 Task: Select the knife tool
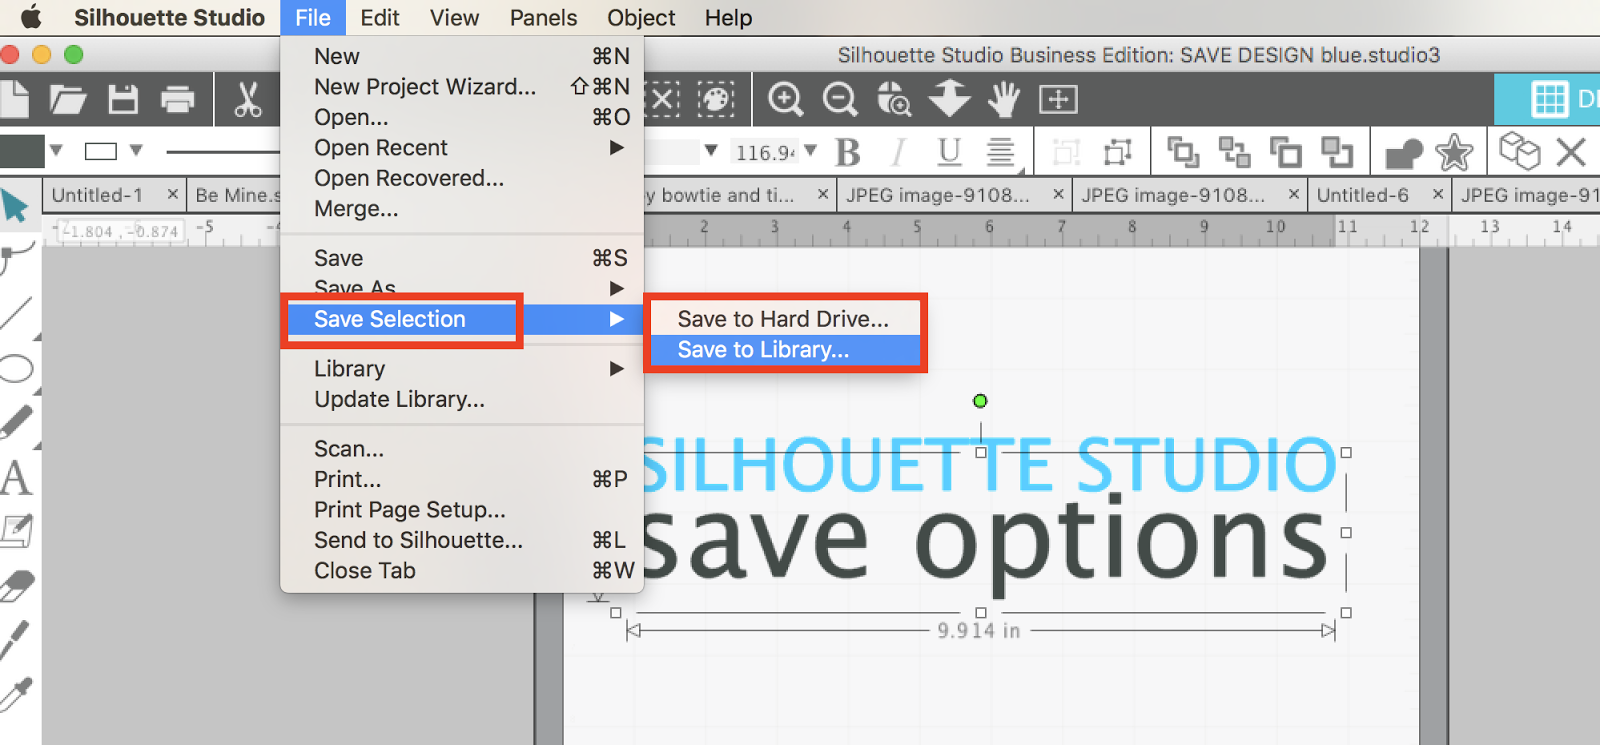(16, 639)
